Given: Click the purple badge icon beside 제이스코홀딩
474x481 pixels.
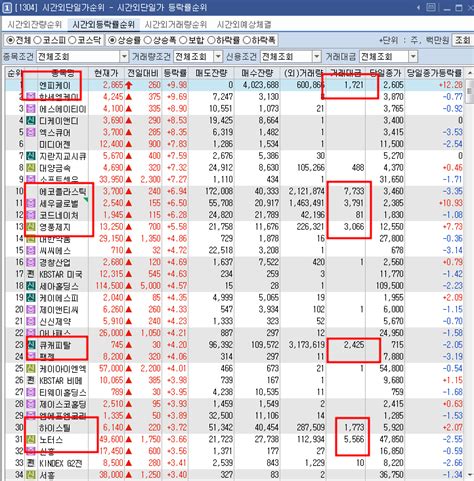Looking at the screenshot, I should (31, 404).
